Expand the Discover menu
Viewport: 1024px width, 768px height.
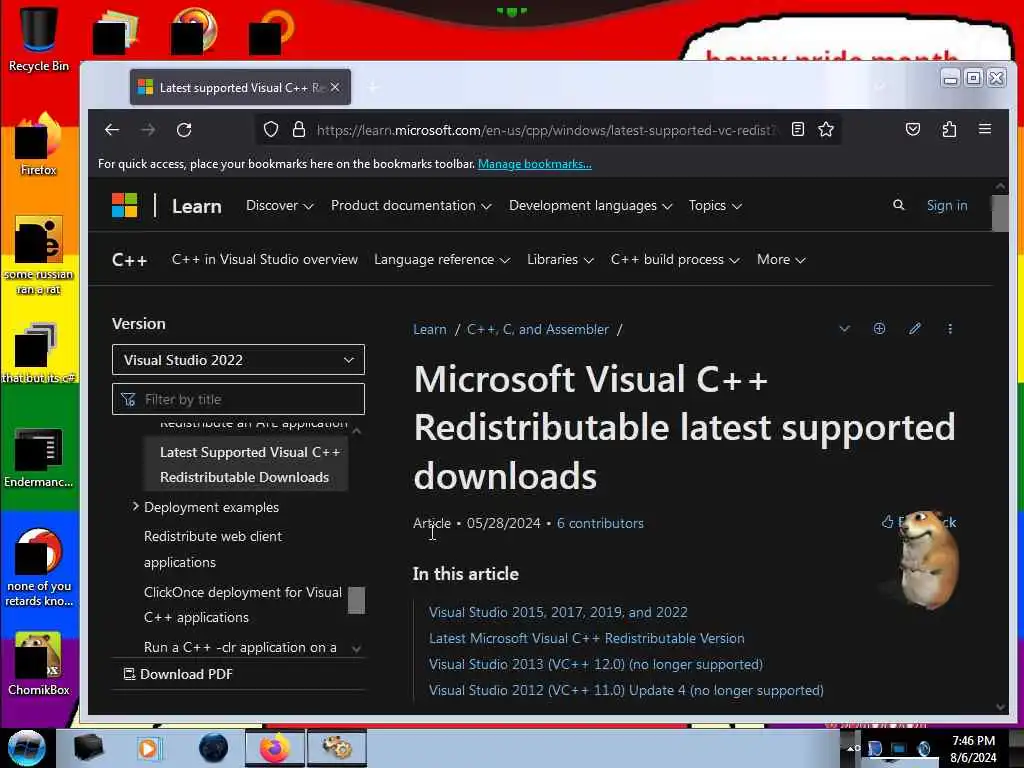click(280, 206)
